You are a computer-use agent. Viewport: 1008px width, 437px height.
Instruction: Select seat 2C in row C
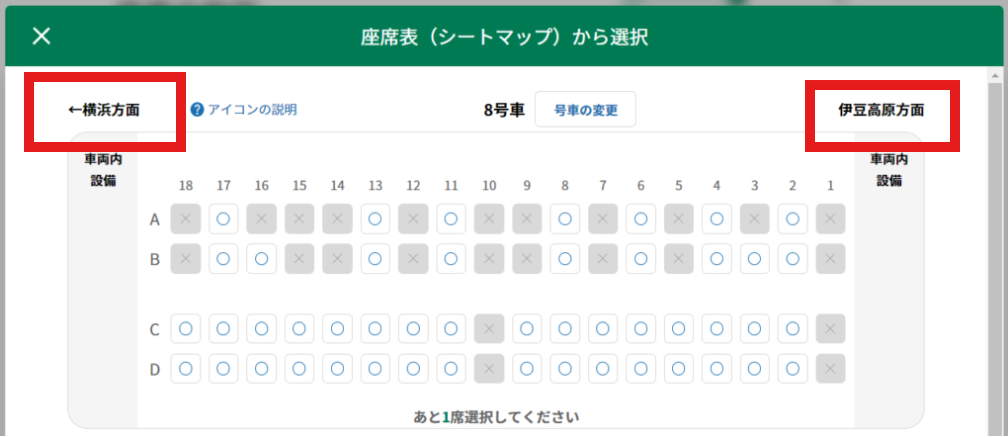[792, 328]
